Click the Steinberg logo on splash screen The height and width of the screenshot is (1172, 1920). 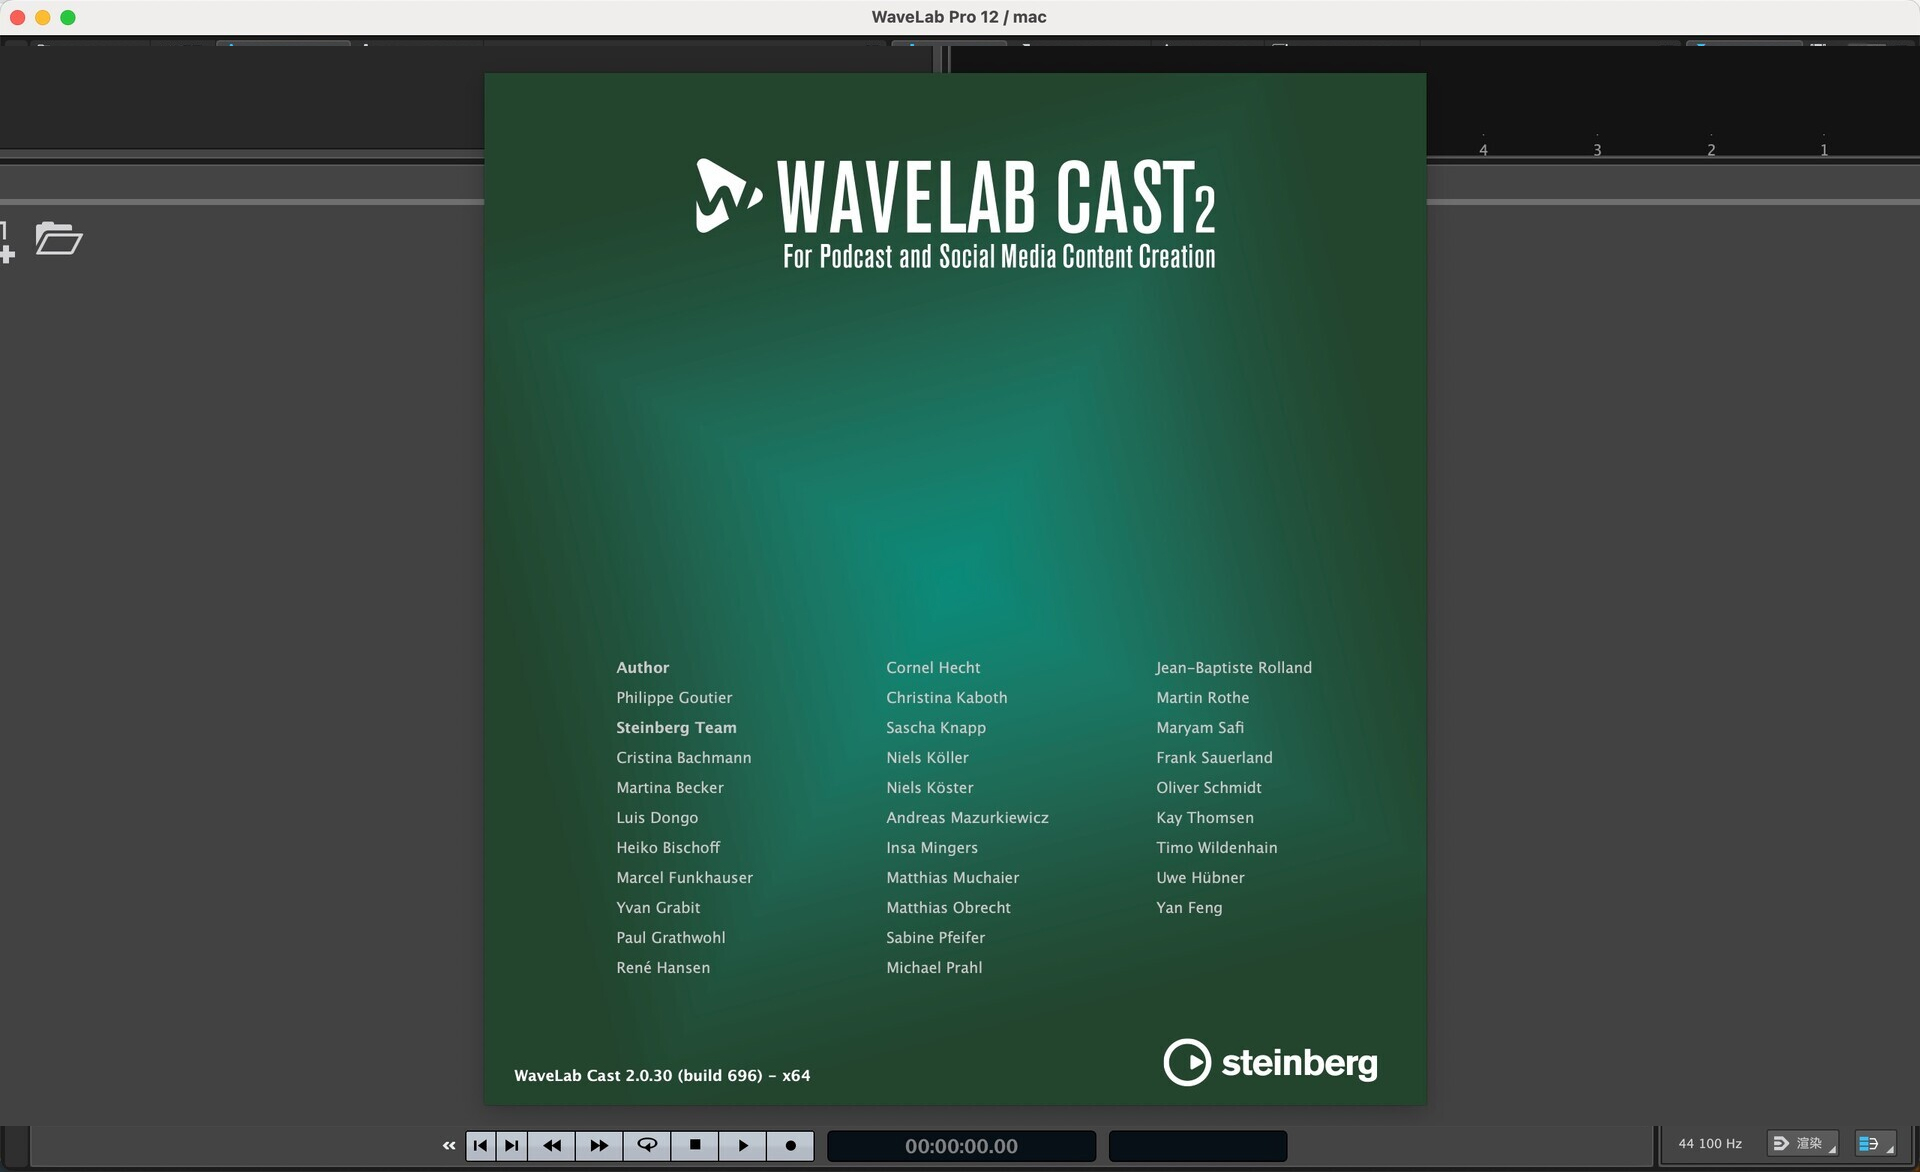[x=1270, y=1062]
